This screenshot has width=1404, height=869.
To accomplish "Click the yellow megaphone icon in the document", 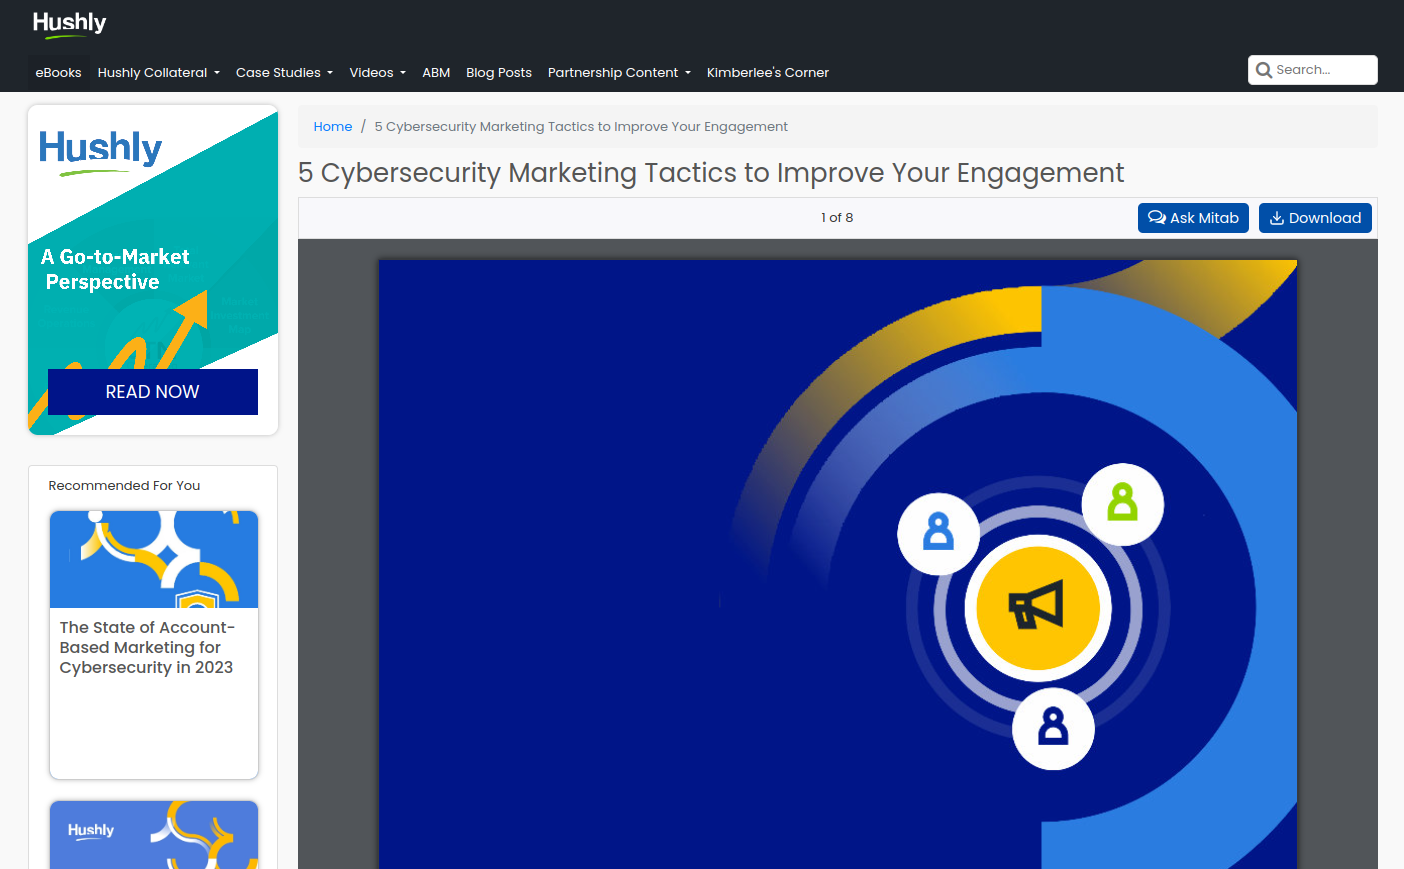I will (x=1037, y=607).
